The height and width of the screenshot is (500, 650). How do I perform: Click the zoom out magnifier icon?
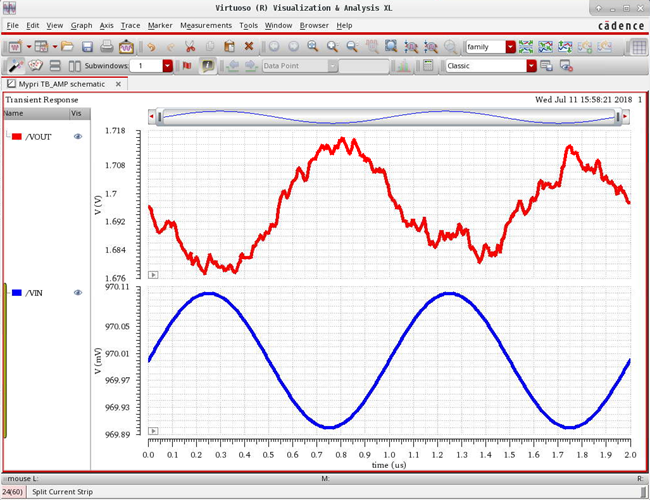[x=352, y=46]
